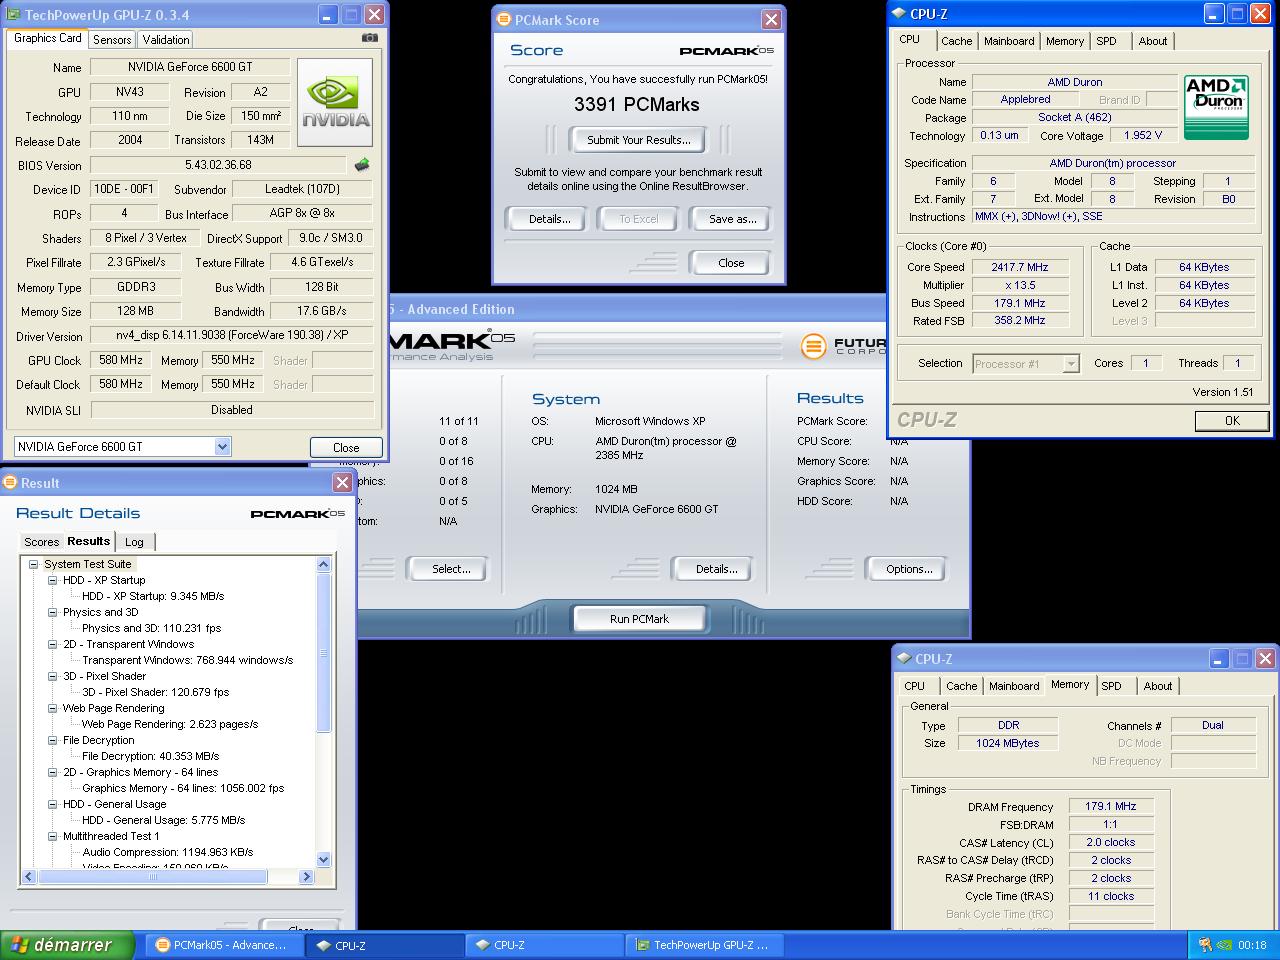Click the GPU Name field NVIDIA GeForce 6600 GT
The width and height of the screenshot is (1280, 960).
[x=190, y=67]
